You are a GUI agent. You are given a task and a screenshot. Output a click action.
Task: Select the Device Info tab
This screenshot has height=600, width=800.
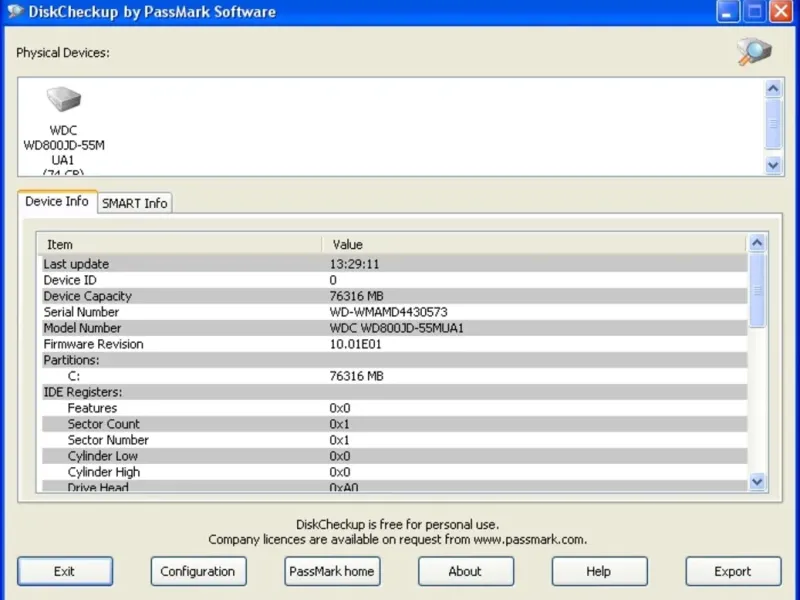click(x=57, y=202)
